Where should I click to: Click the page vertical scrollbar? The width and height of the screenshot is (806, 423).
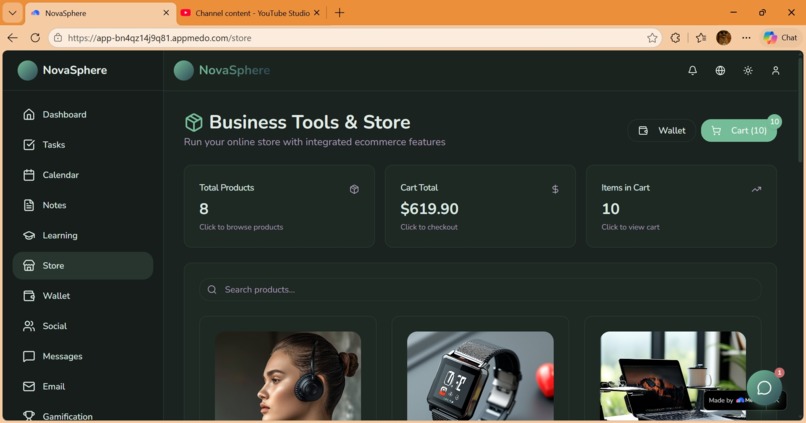(799, 111)
